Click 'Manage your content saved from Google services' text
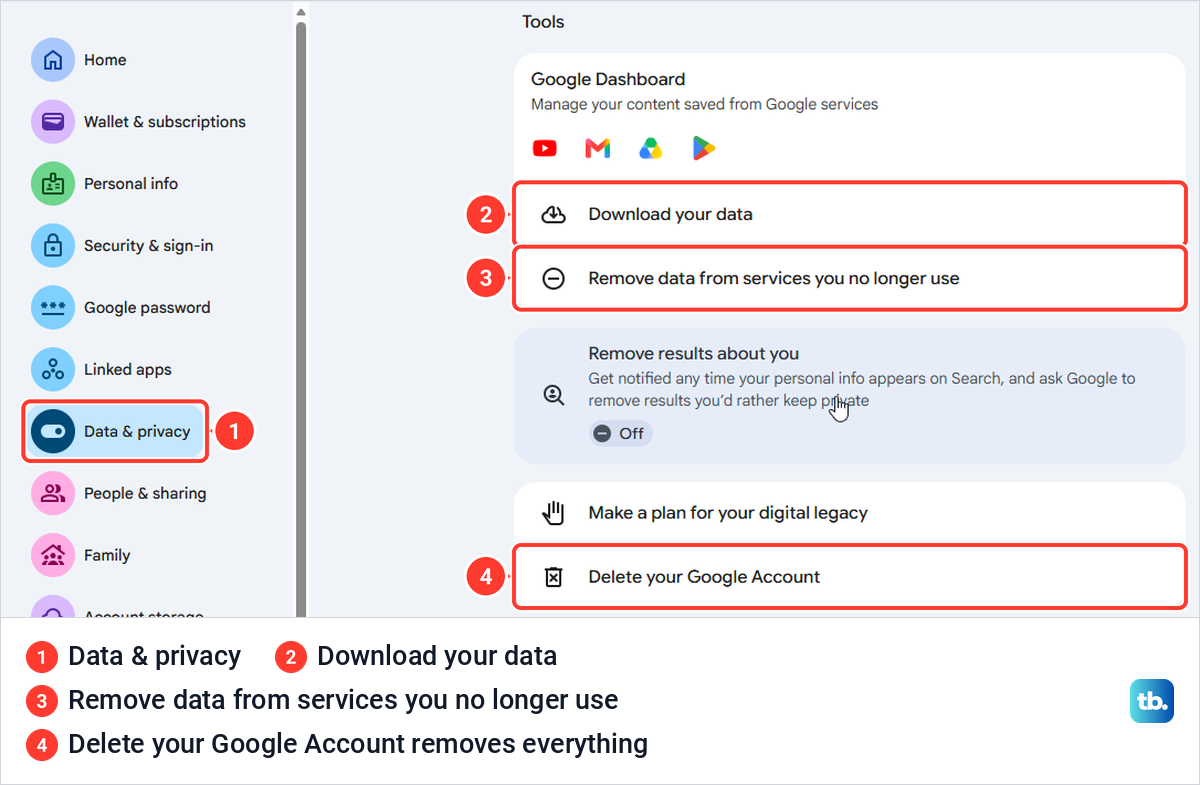The height and width of the screenshot is (785, 1200). (704, 104)
